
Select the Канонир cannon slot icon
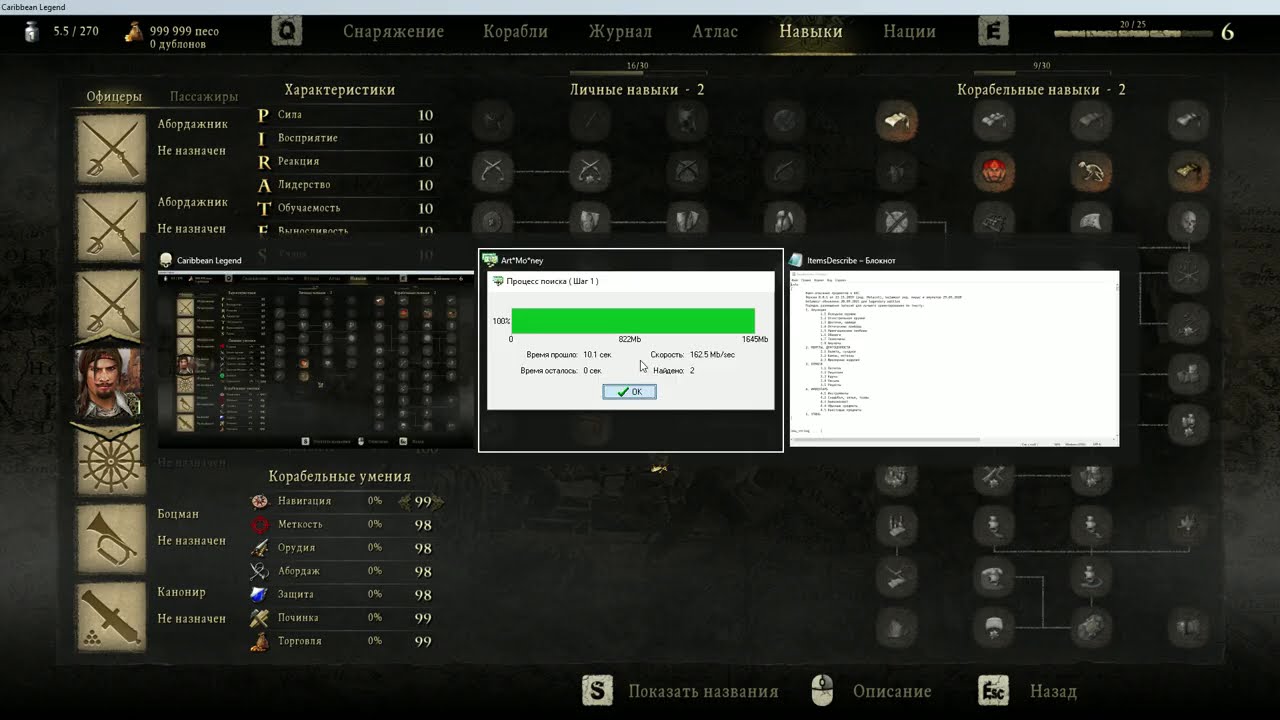(111, 617)
